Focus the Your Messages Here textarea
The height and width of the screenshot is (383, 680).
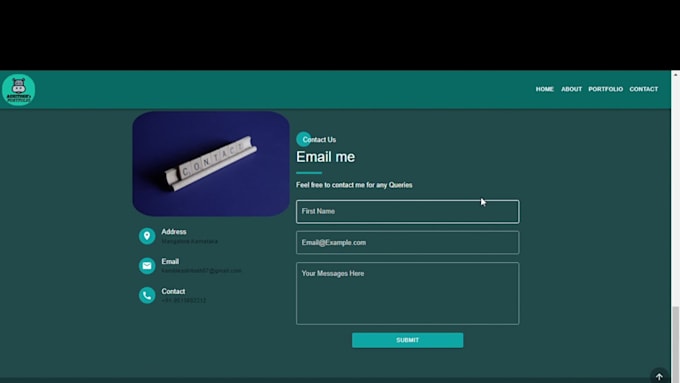tap(407, 293)
